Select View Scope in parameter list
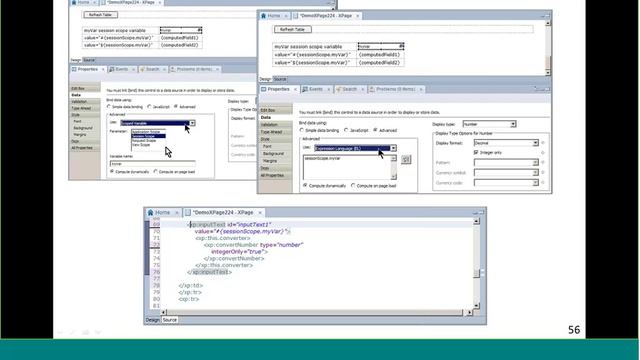Viewport: 640px width, 360px height. (x=141, y=145)
